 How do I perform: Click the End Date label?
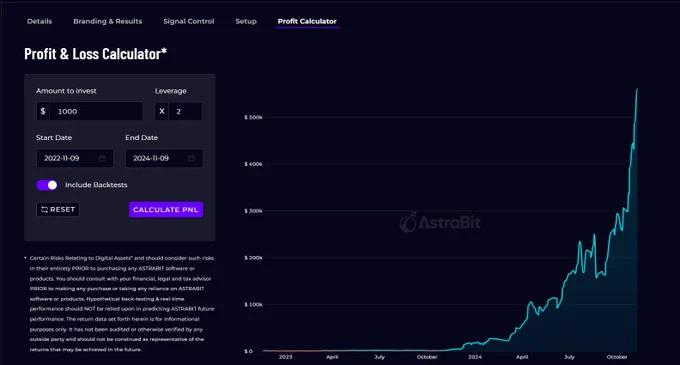tap(142, 137)
